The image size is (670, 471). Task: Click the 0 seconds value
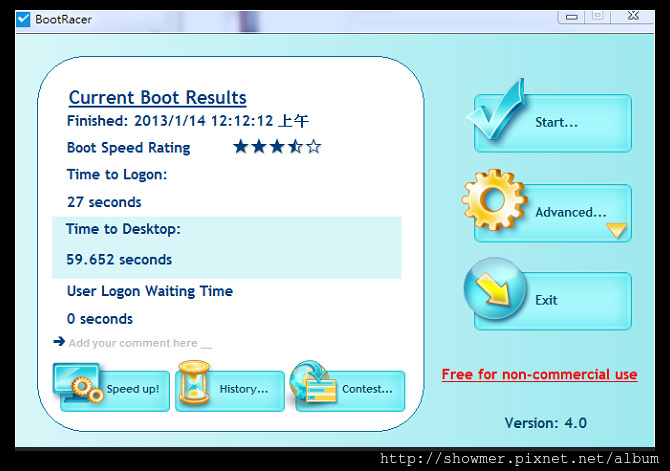(100, 319)
